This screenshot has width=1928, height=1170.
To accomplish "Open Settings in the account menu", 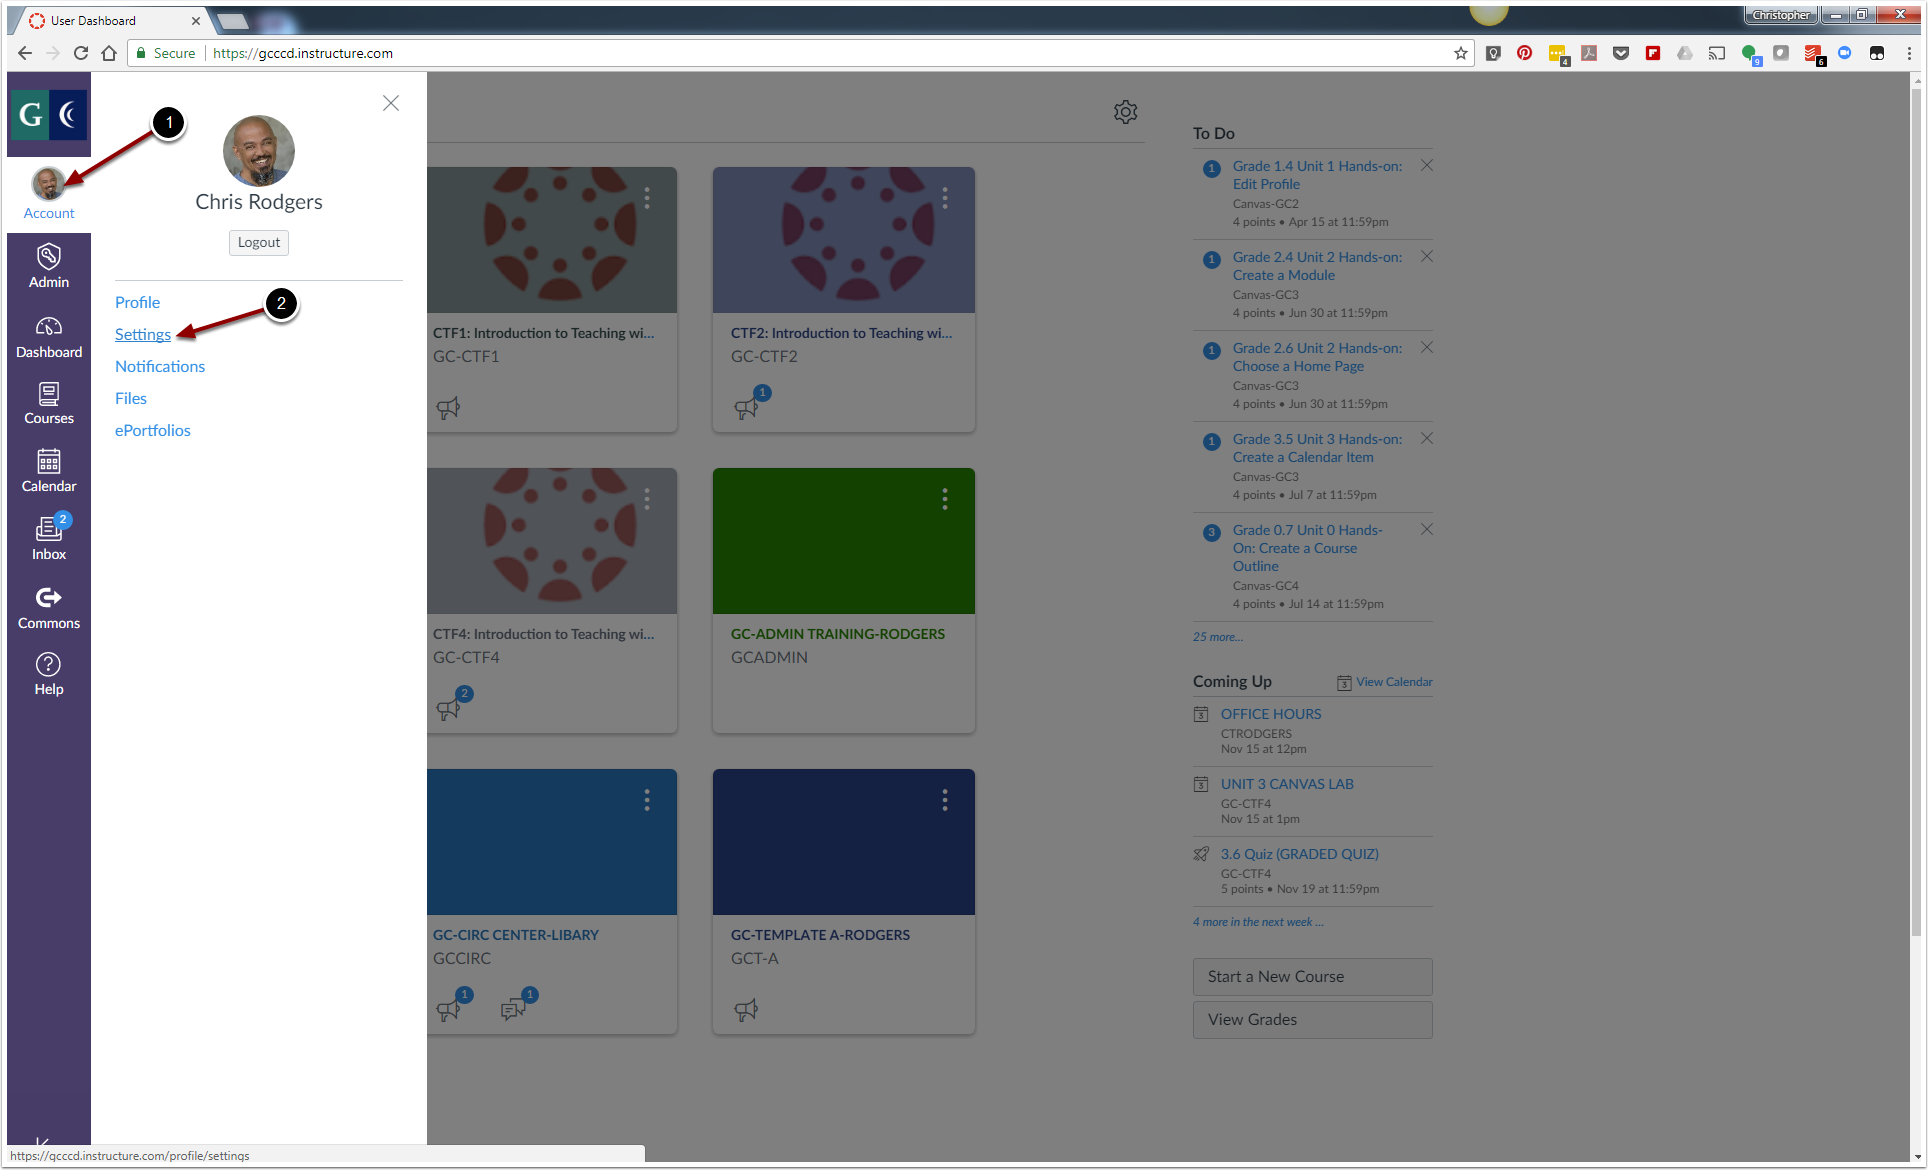I will pyautogui.click(x=142, y=334).
